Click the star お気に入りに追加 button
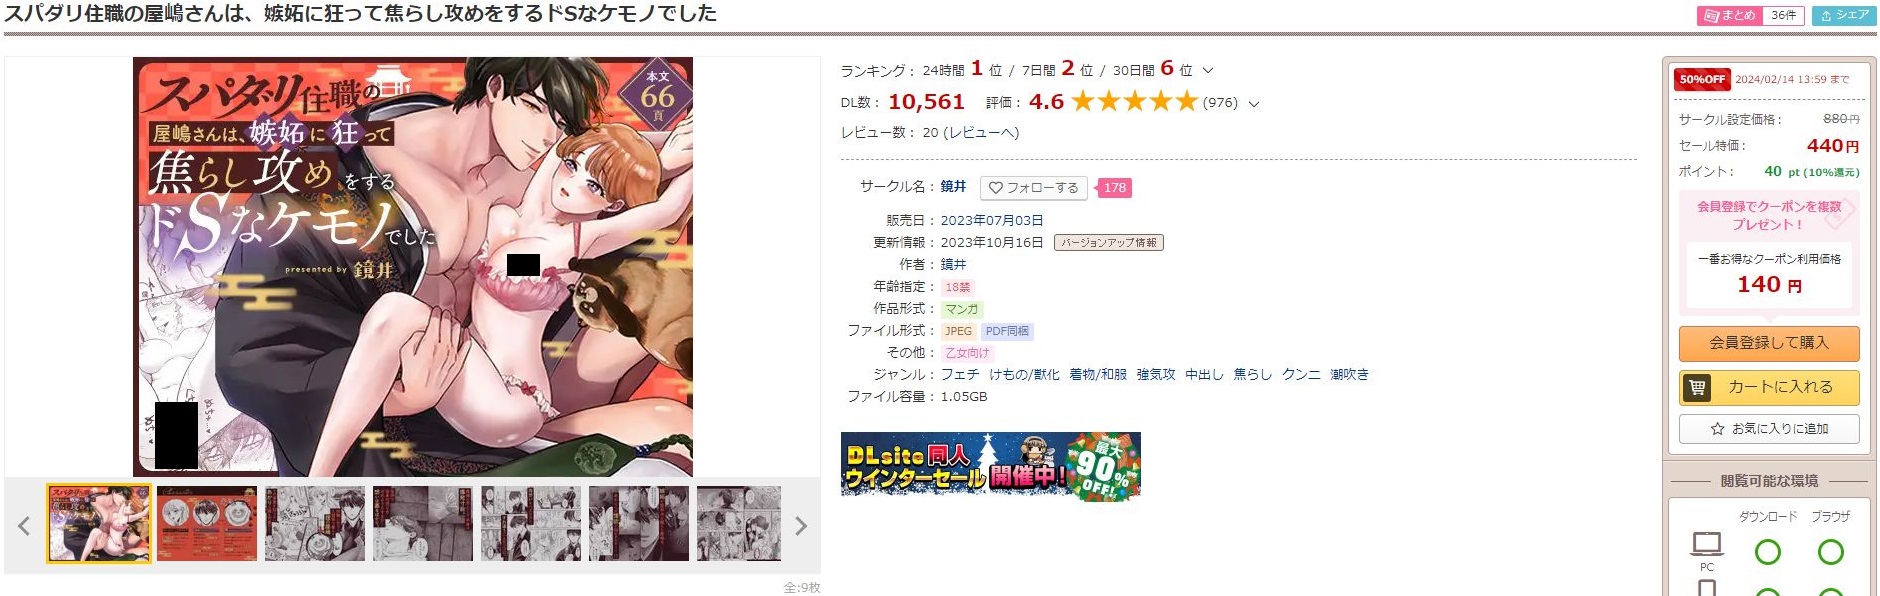 coord(1769,428)
